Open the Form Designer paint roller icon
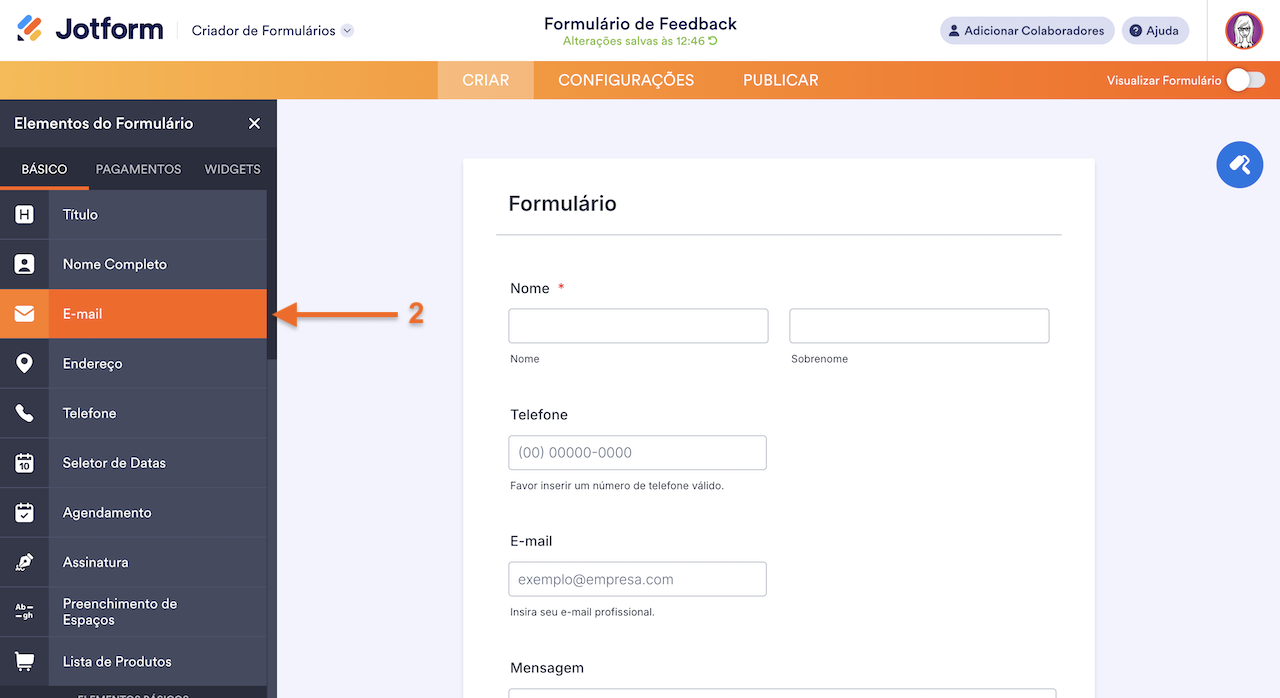The width and height of the screenshot is (1280, 698). tap(1239, 164)
